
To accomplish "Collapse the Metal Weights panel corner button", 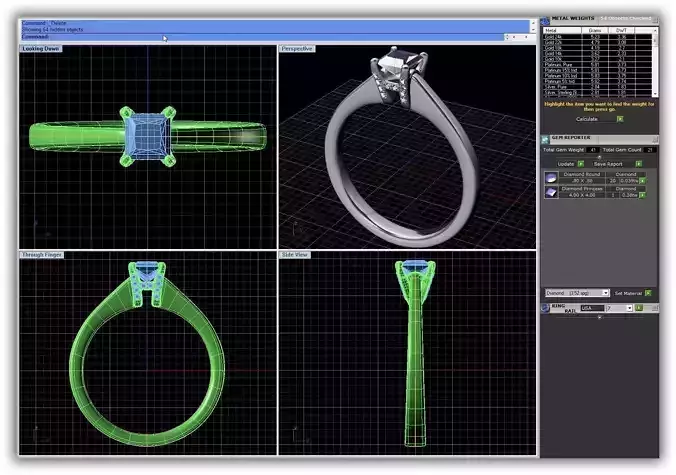I will click(x=655, y=20).
